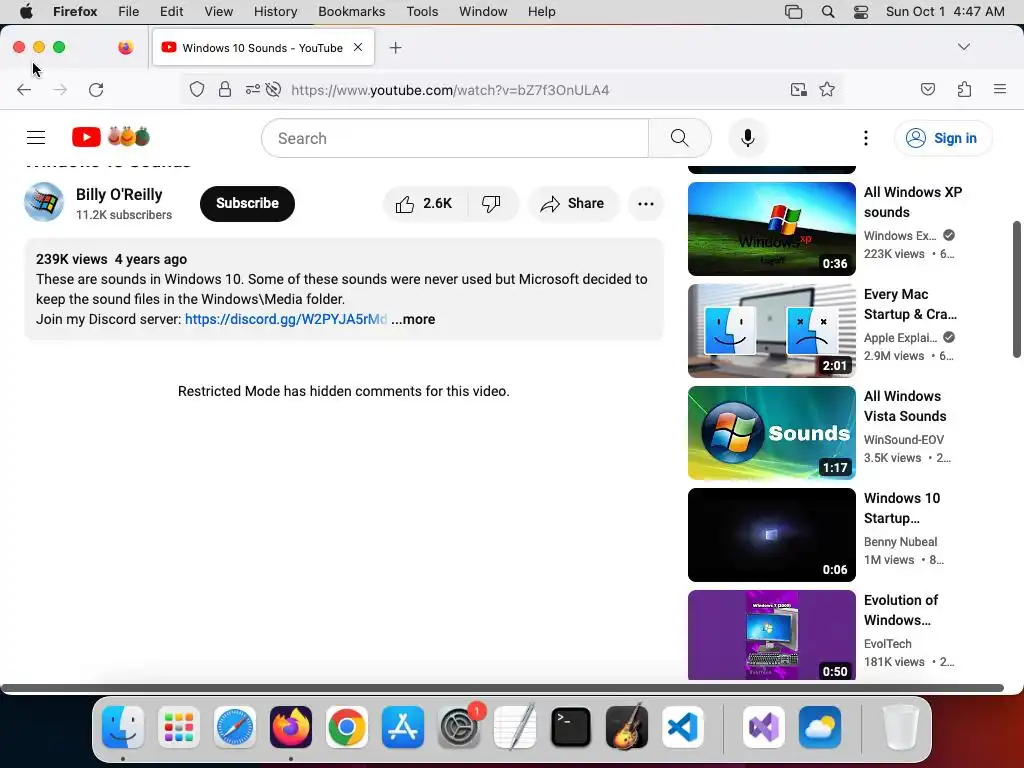This screenshot has width=1024, height=768.
Task: Open the Firefox History menu
Action: (275, 12)
